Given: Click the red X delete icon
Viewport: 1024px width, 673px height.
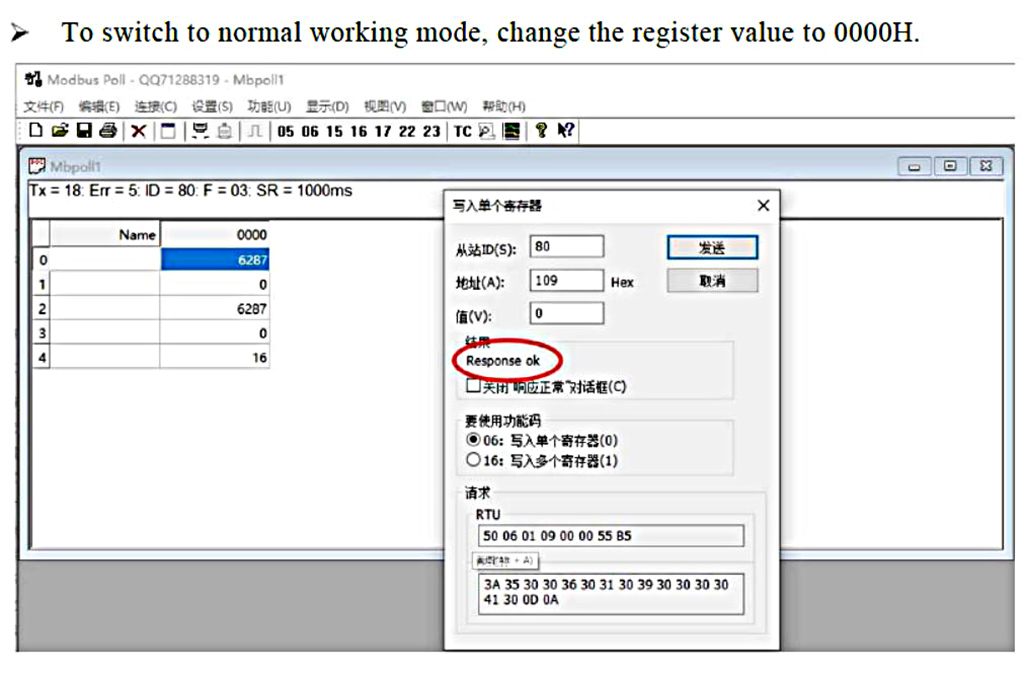Looking at the screenshot, I should tap(138, 131).
